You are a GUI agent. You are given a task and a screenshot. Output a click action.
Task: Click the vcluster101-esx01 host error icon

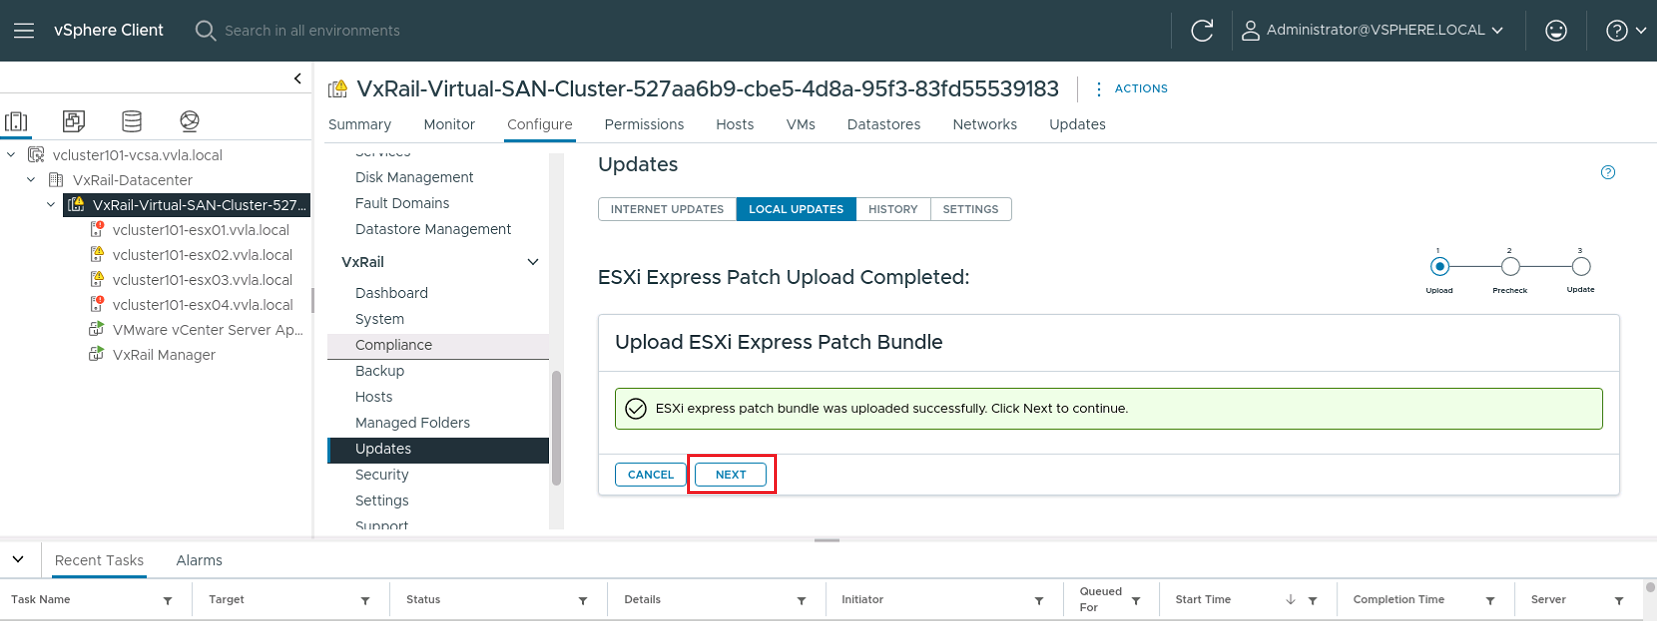point(97,230)
